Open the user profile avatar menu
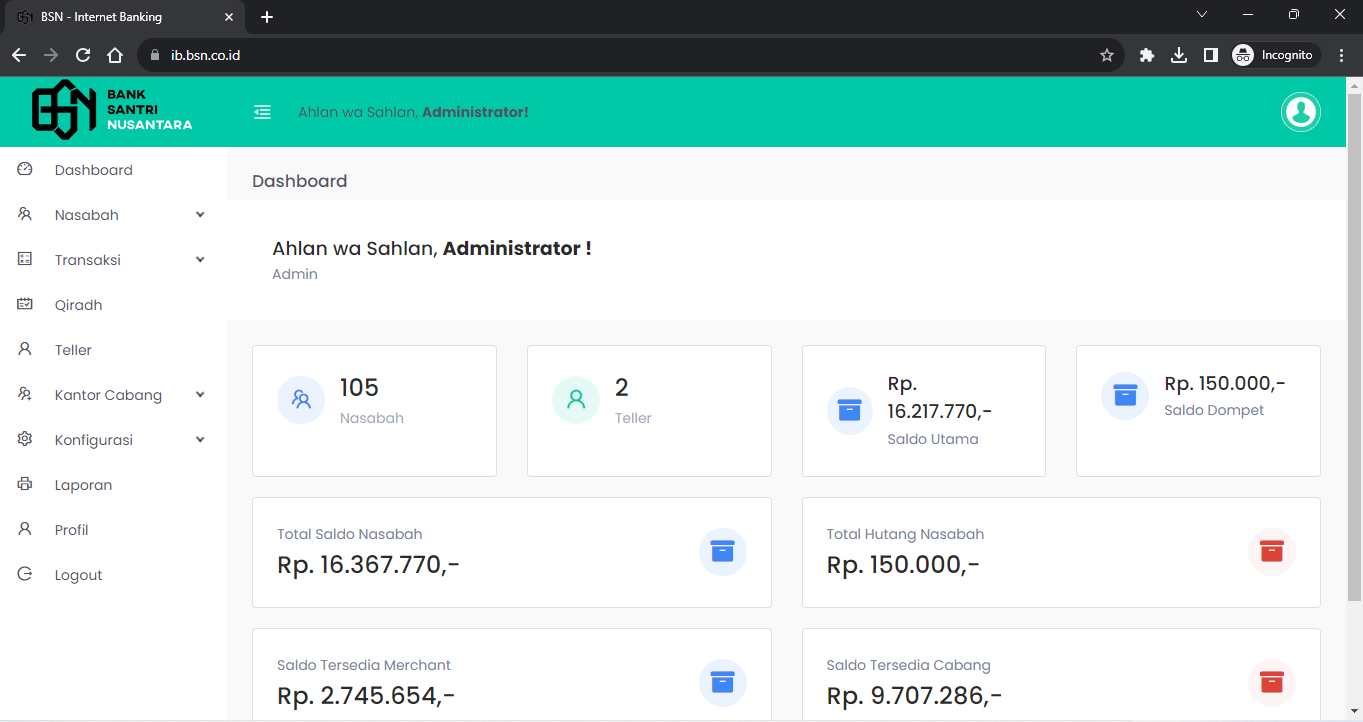This screenshot has width=1363, height=722. pyautogui.click(x=1300, y=112)
